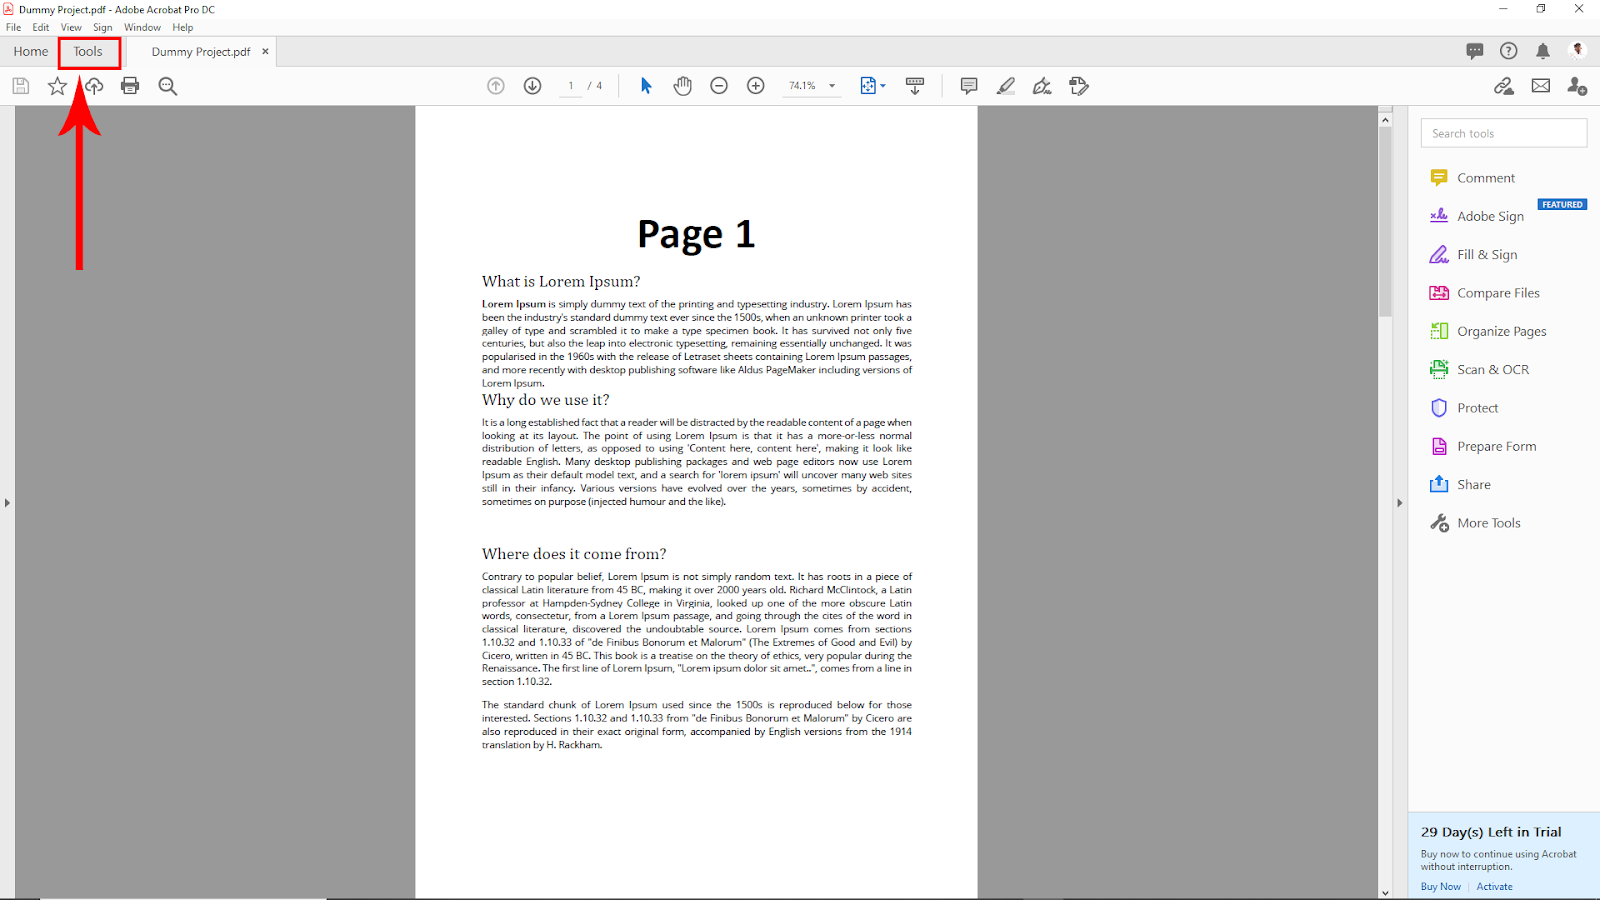1600x900 pixels.
Task: Open the notifications bell
Action: (x=1543, y=51)
